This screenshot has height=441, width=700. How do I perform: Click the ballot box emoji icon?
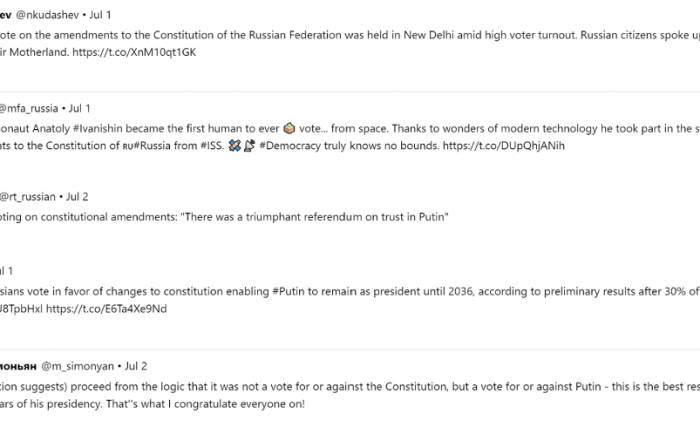[x=289, y=129]
